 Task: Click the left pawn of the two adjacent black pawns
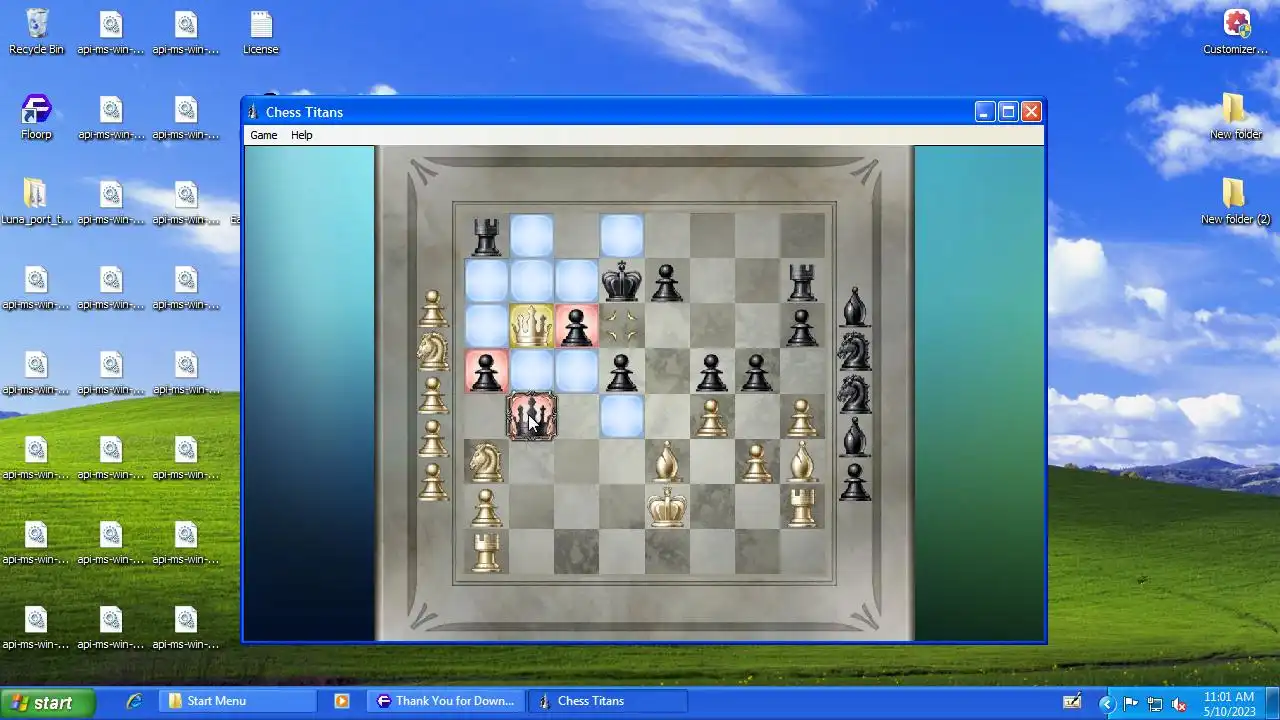[711, 372]
